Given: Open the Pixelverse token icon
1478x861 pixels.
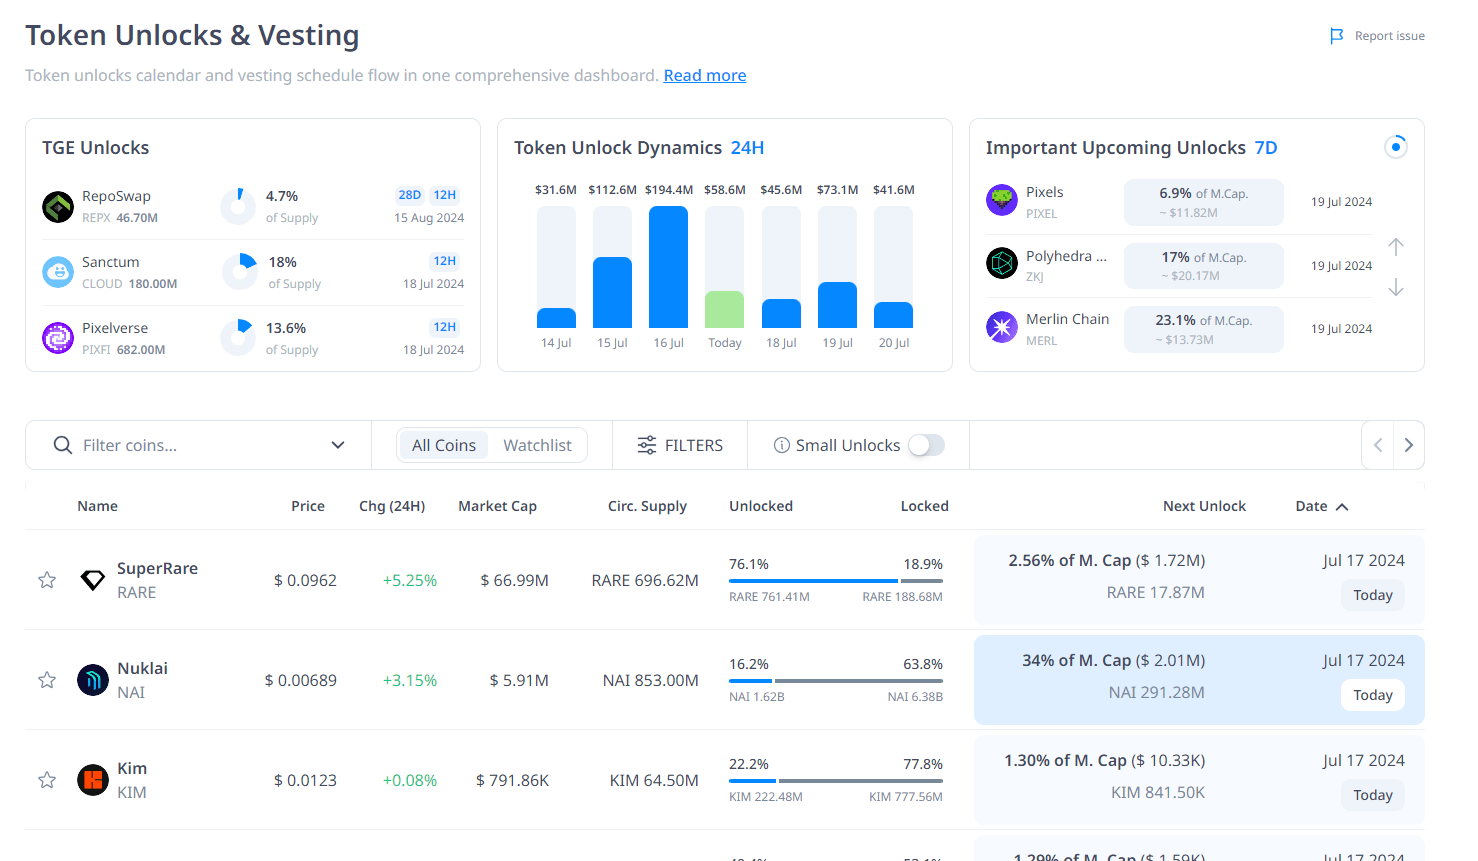Looking at the screenshot, I should 58,338.
